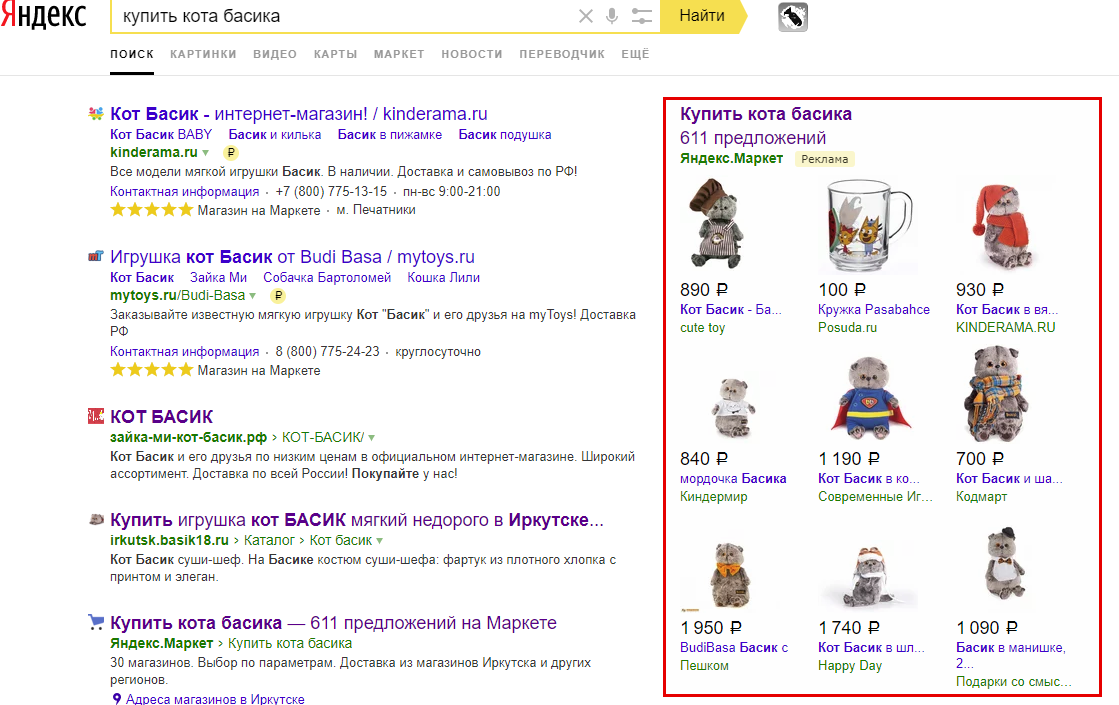1119x705 pixels.
Task: Click the Найти search button
Action: tap(703, 16)
